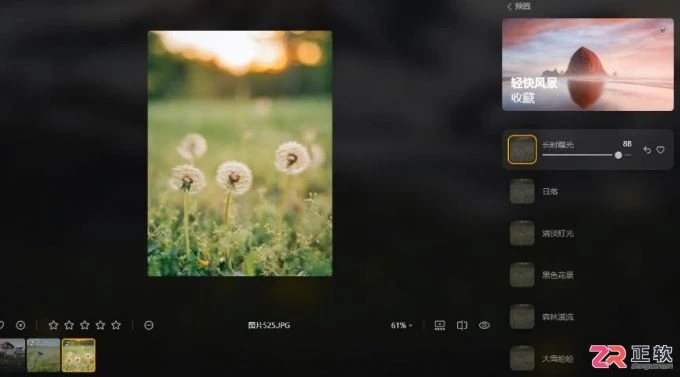Image resolution: width=680 pixels, height=377 pixels.
Task: Open the 轻快风景 收藏 collection banner
Action: click(588, 65)
